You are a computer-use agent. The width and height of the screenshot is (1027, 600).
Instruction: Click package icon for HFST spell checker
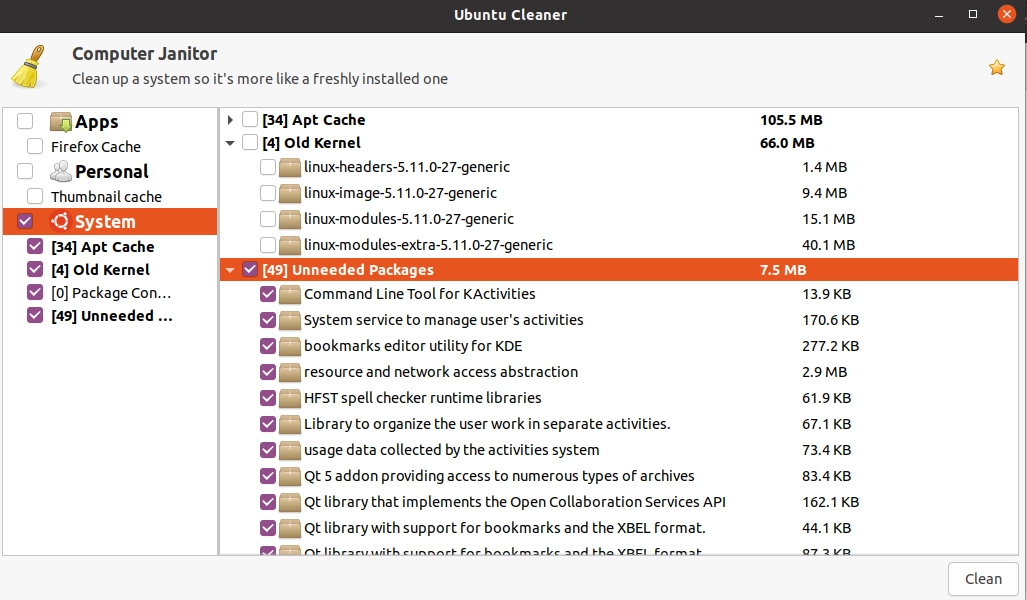[290, 398]
